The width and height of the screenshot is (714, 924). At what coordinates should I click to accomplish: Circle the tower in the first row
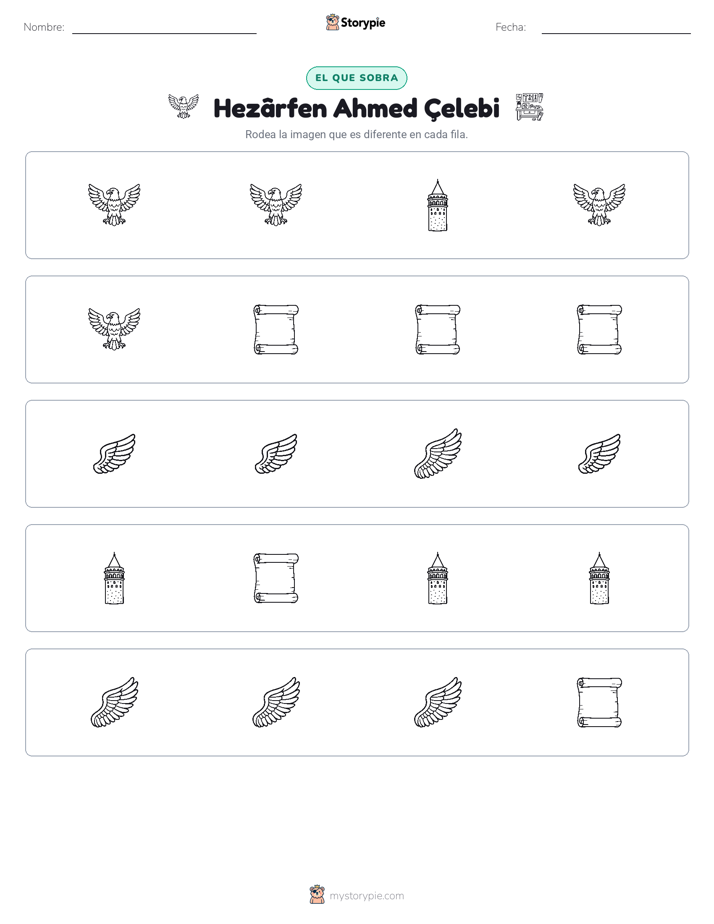pyautogui.click(x=437, y=205)
